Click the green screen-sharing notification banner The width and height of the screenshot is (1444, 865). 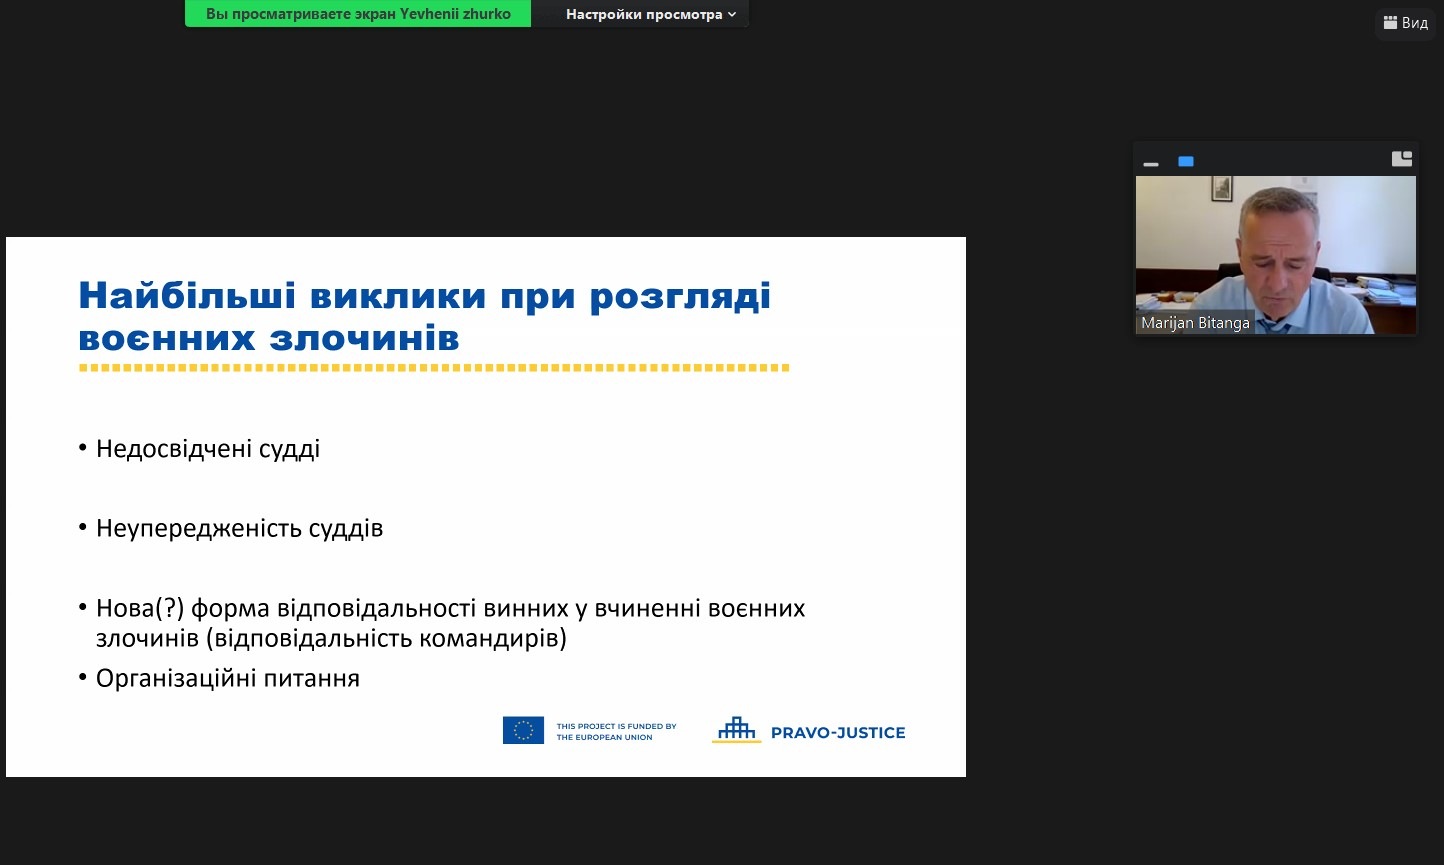click(358, 14)
